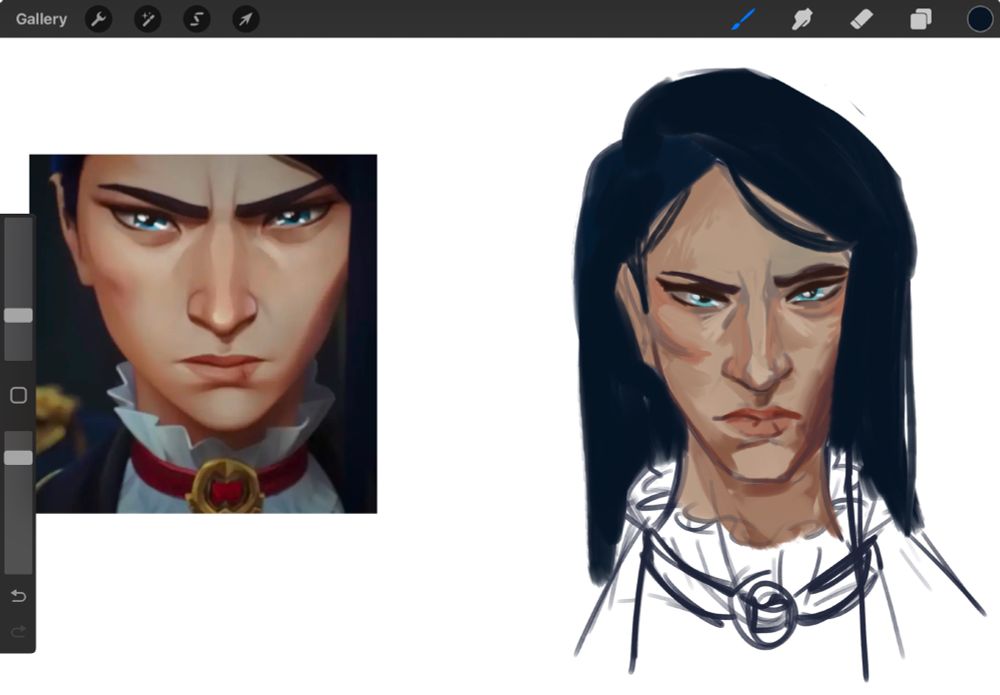This screenshot has height=695, width=1000.
Task: Open the Actions wrench menu
Action: point(99,19)
